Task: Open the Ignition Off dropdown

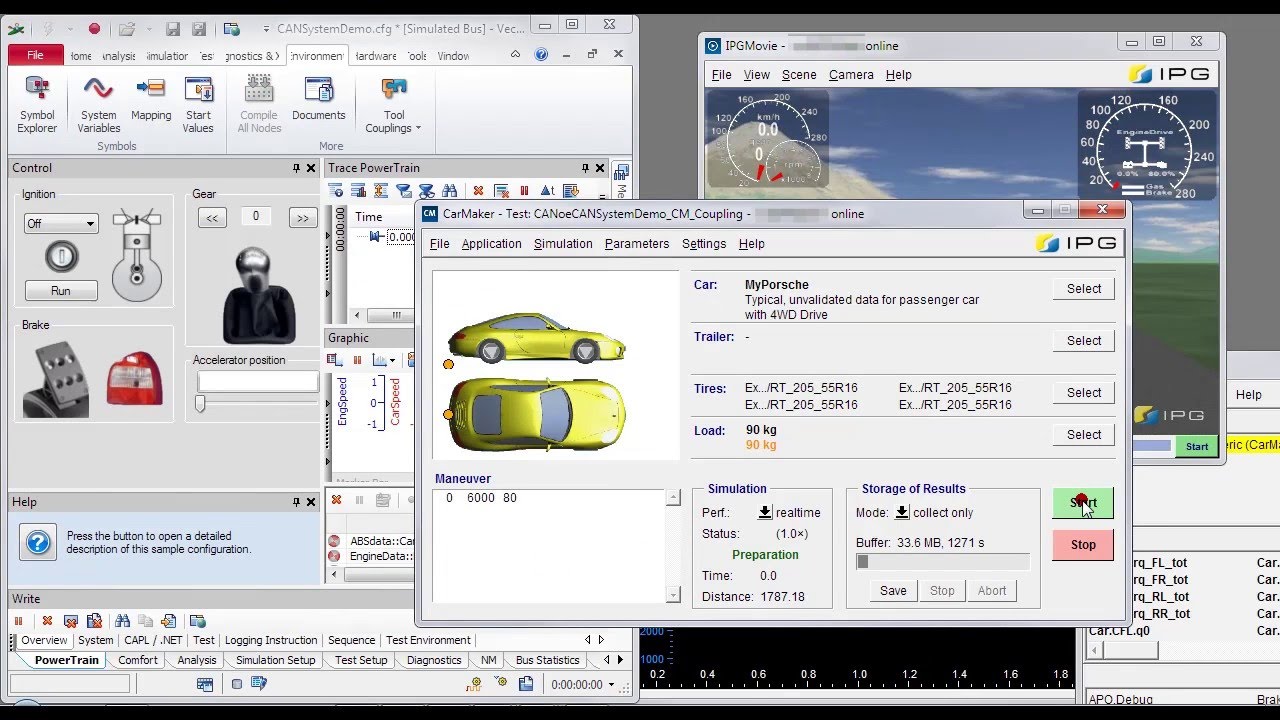Action: tap(61, 224)
